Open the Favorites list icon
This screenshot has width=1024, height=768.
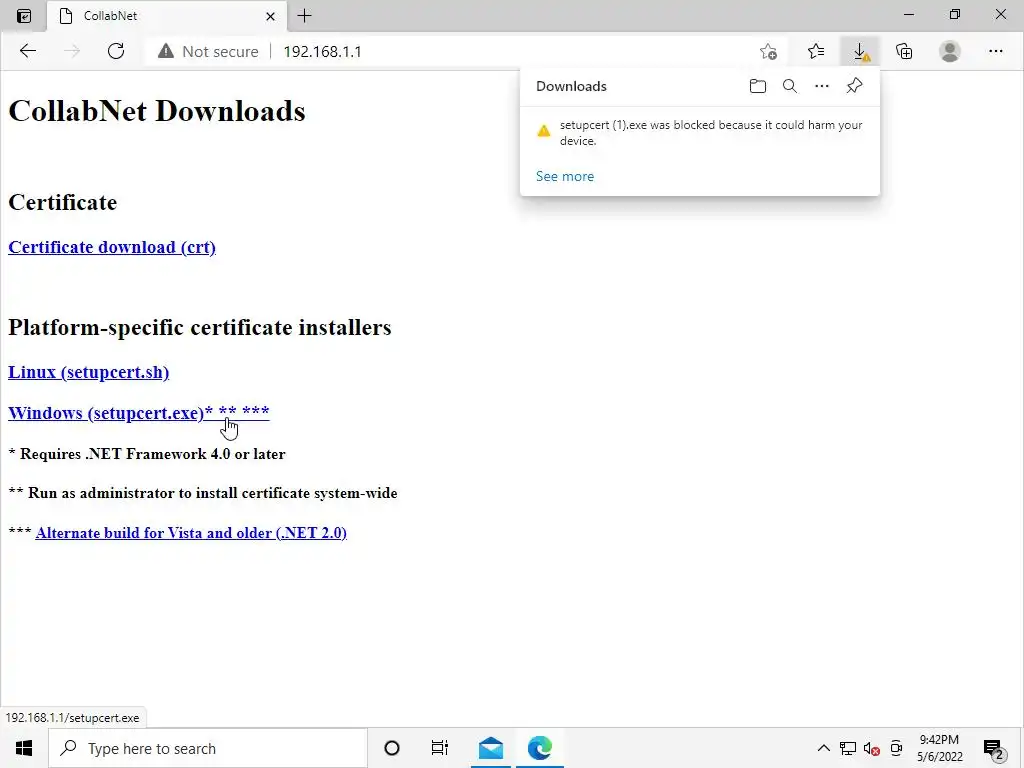pos(816,52)
